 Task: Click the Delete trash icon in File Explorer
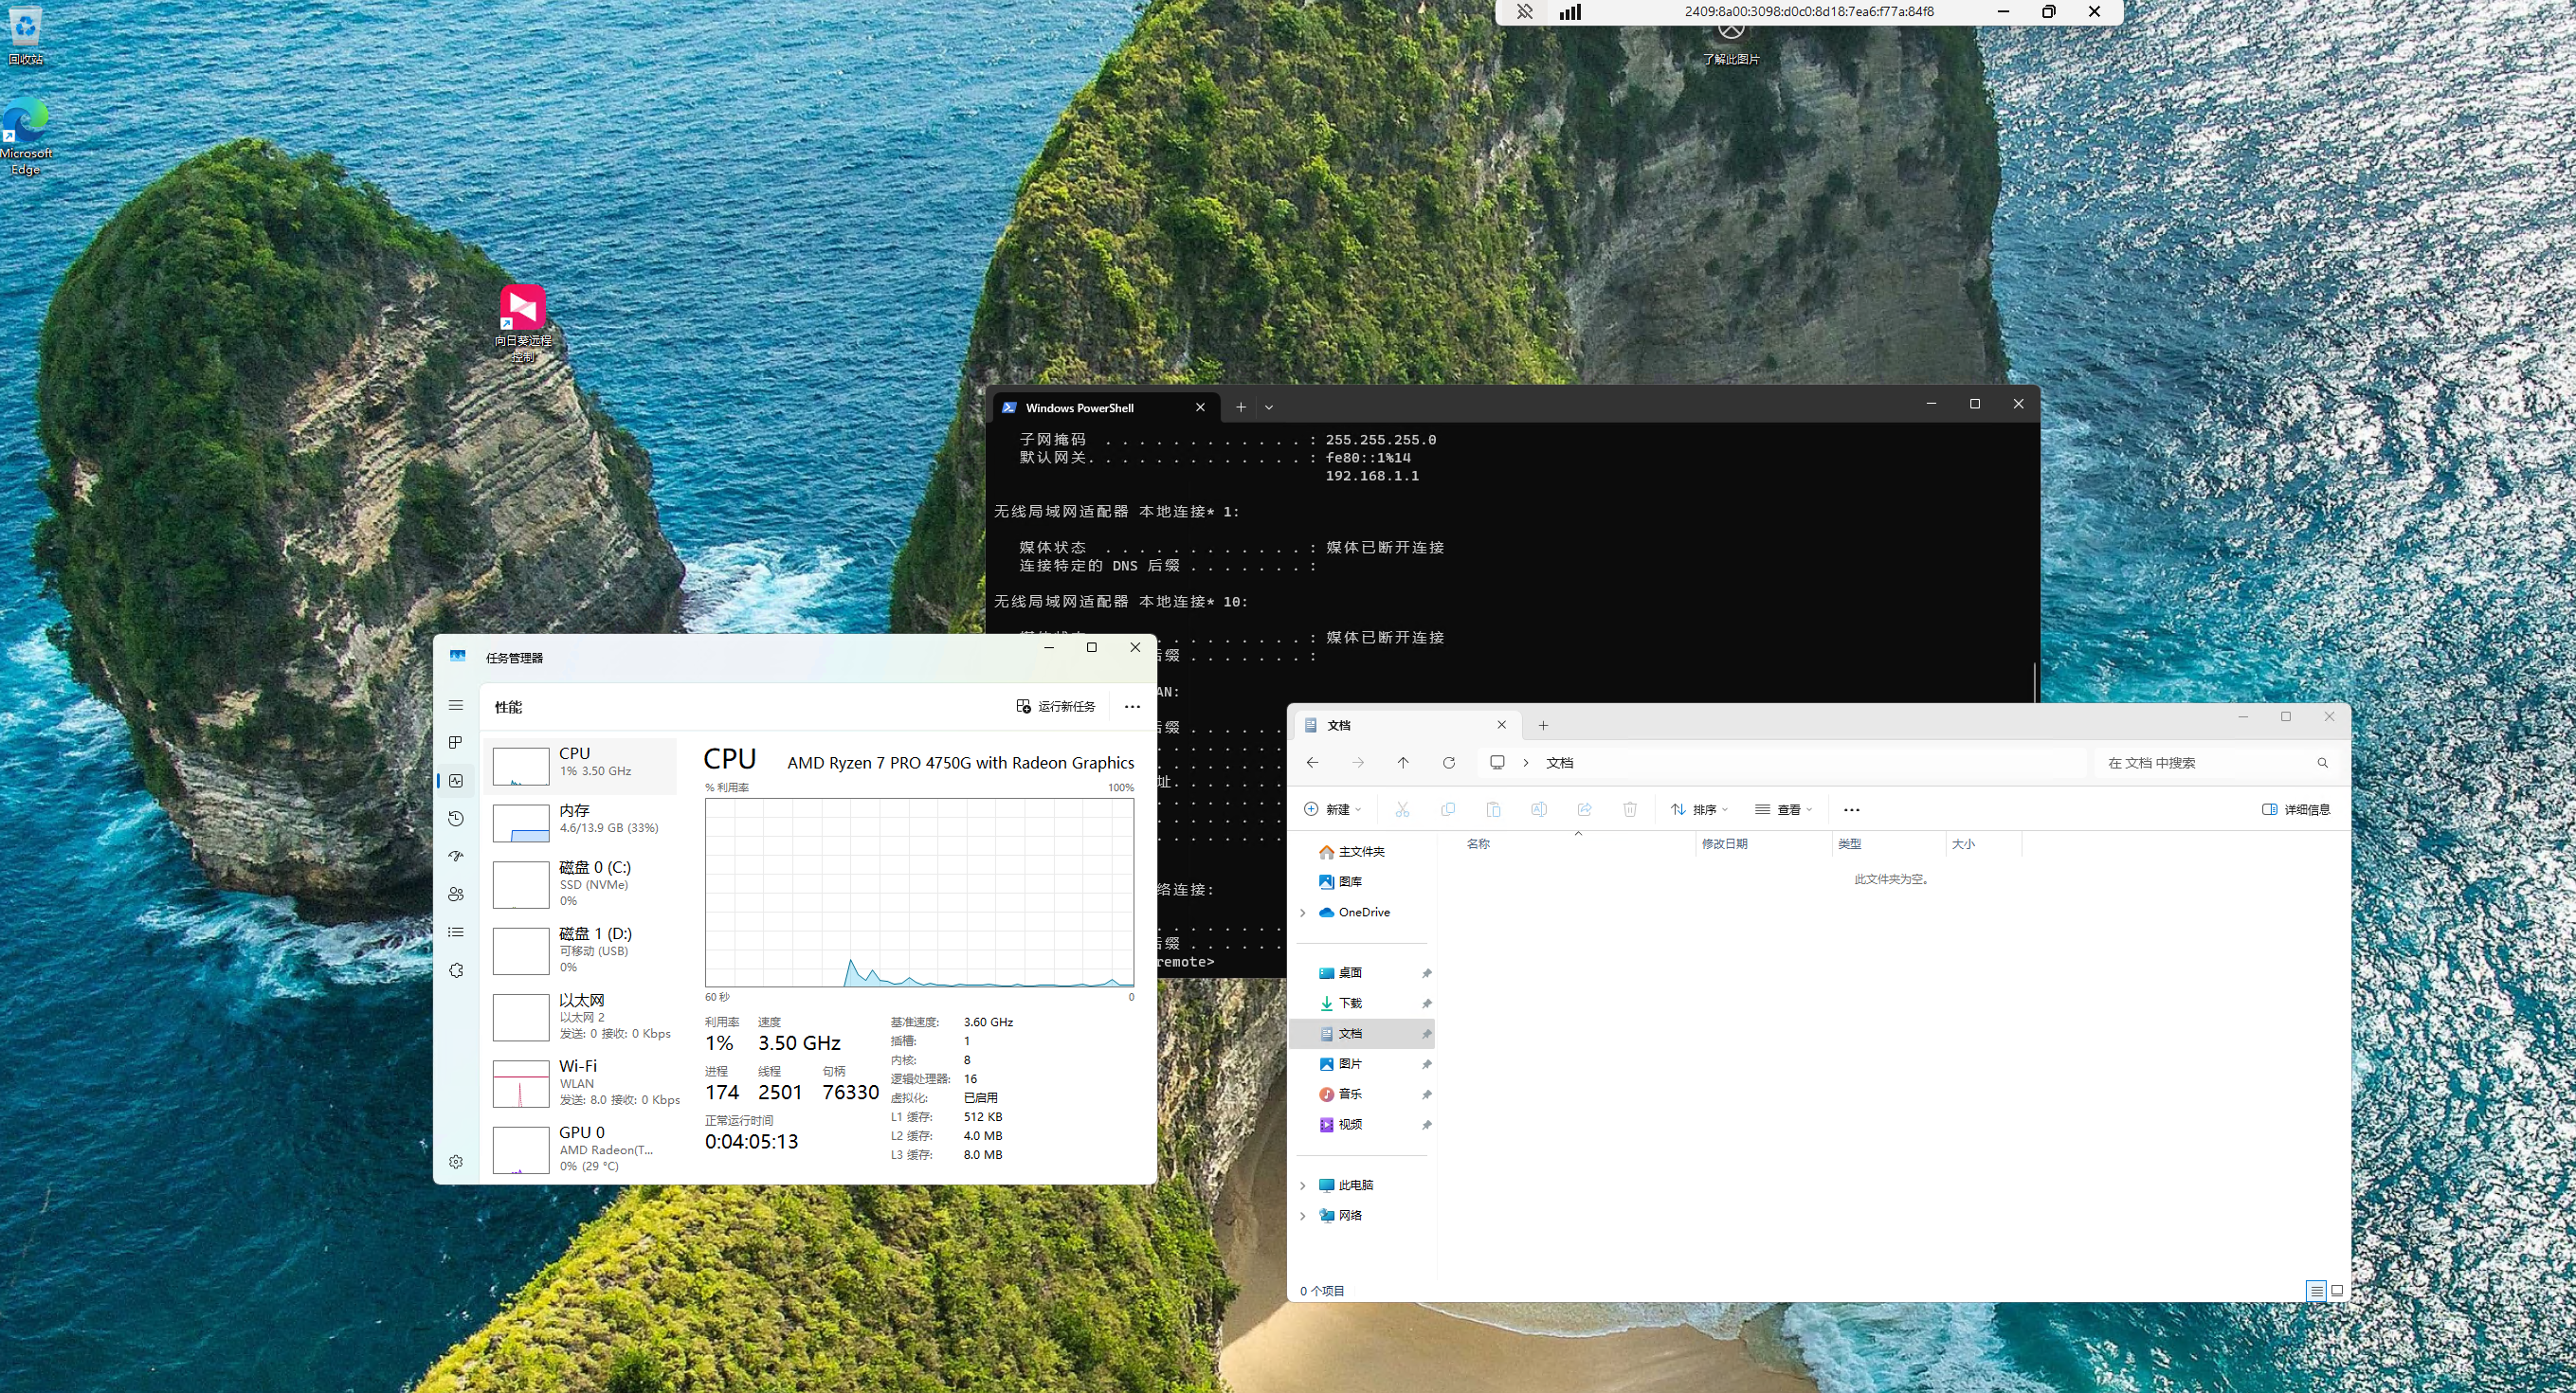click(x=1630, y=809)
